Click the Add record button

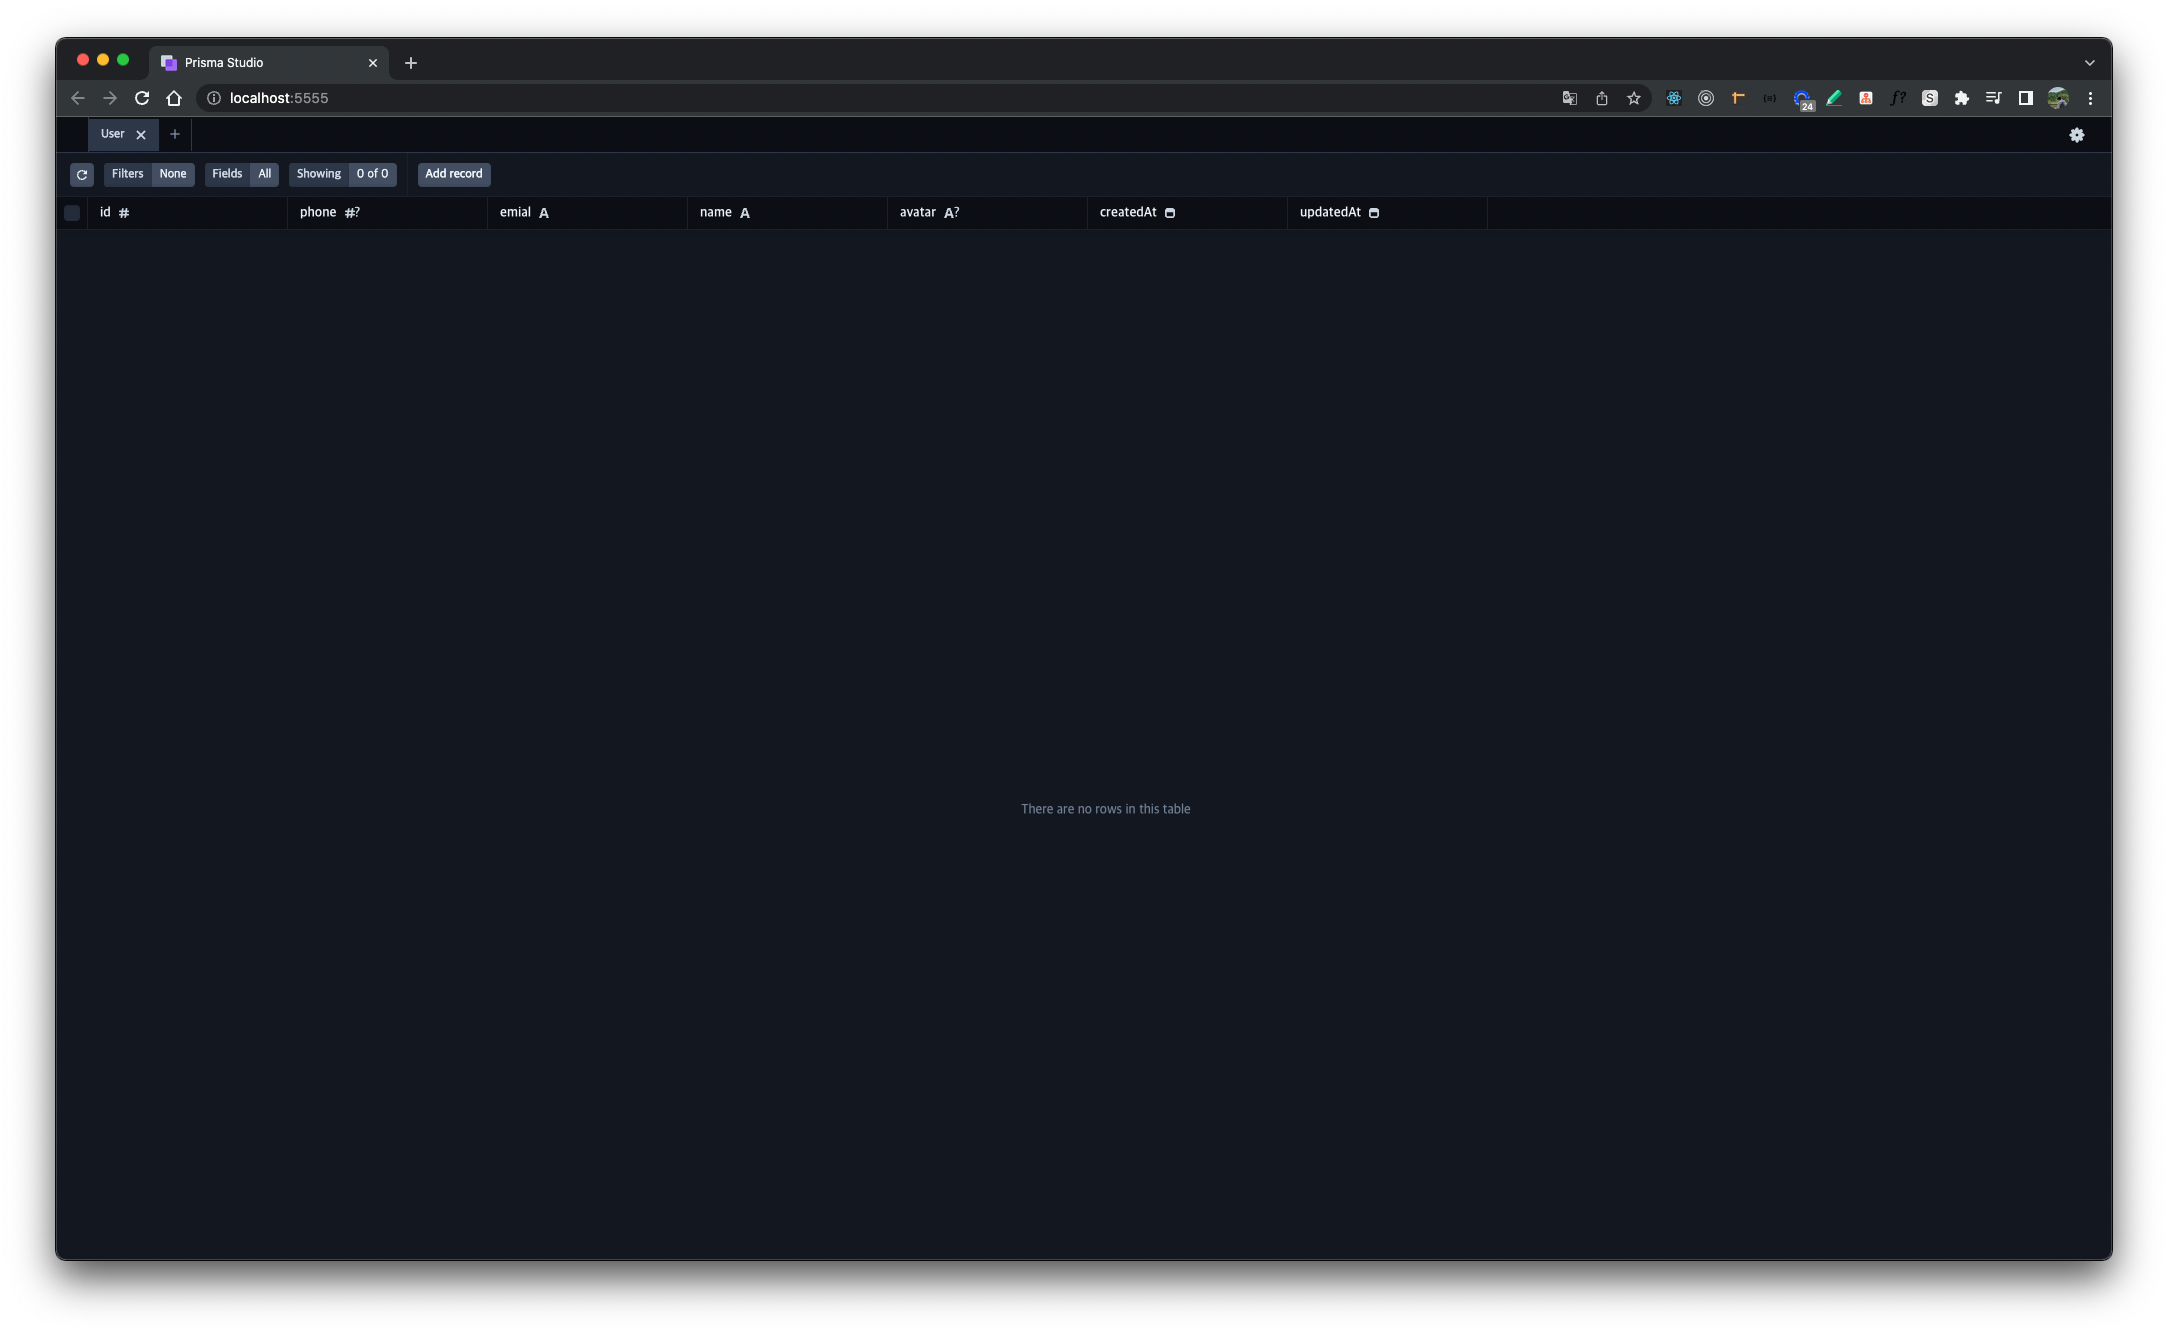coord(453,174)
